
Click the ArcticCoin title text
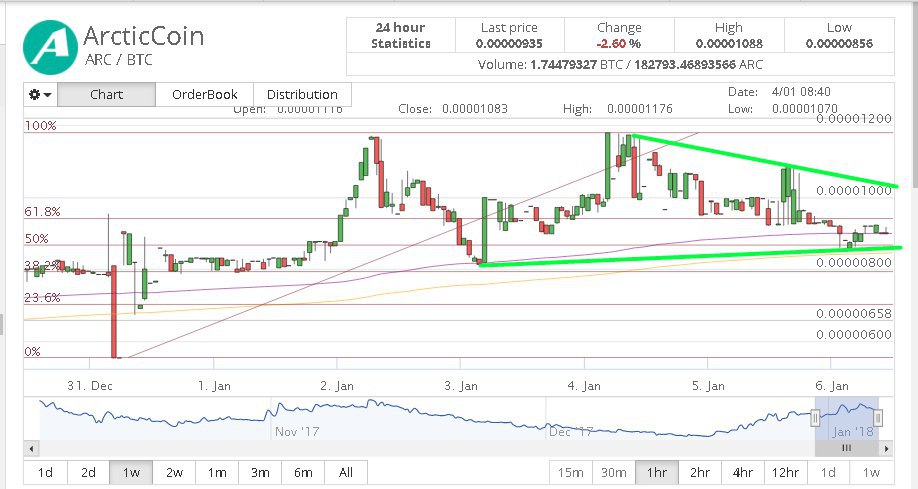pos(144,36)
